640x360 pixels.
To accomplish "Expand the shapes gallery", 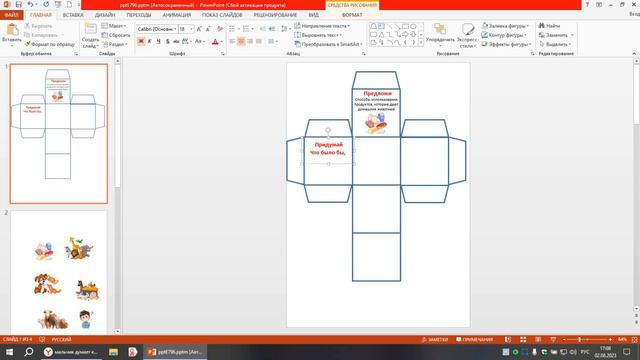I will [421, 42].
